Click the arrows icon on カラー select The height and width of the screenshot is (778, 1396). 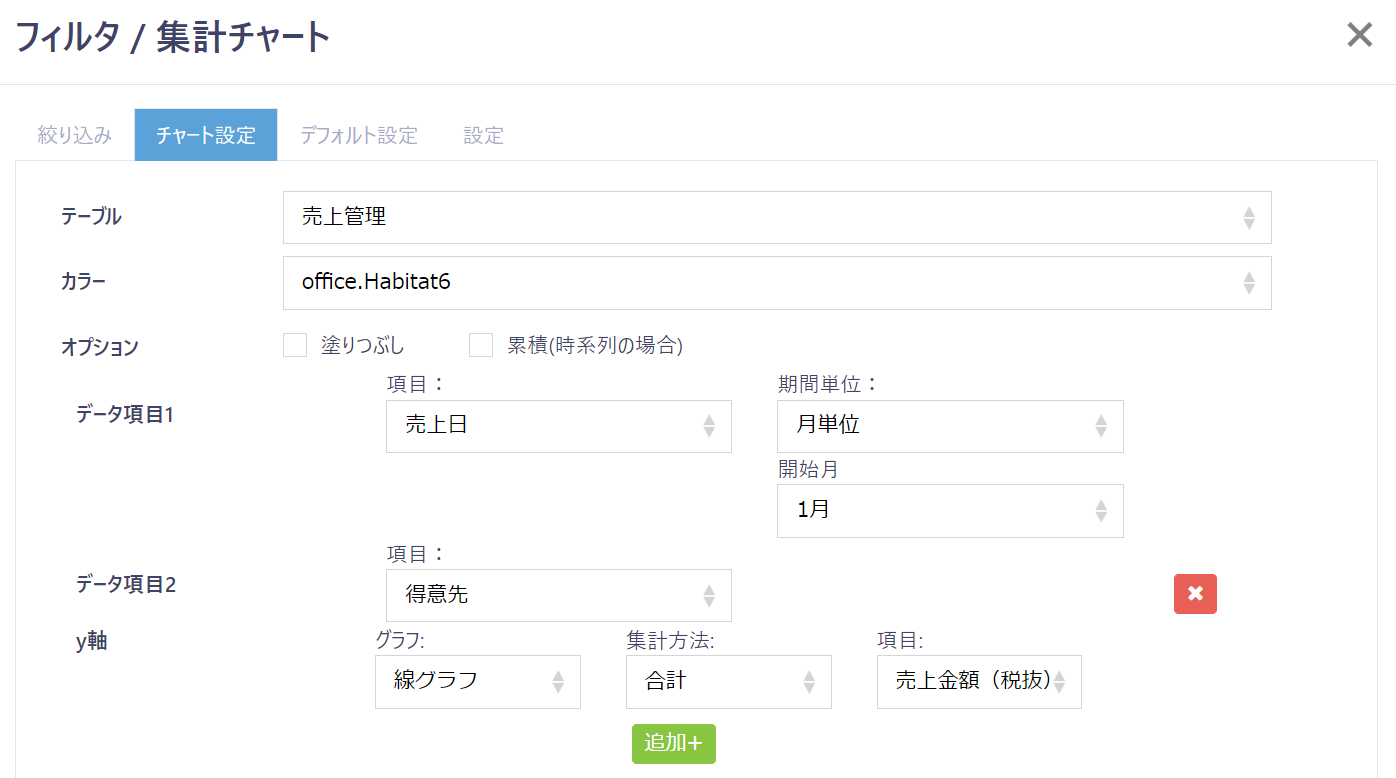(1248, 283)
